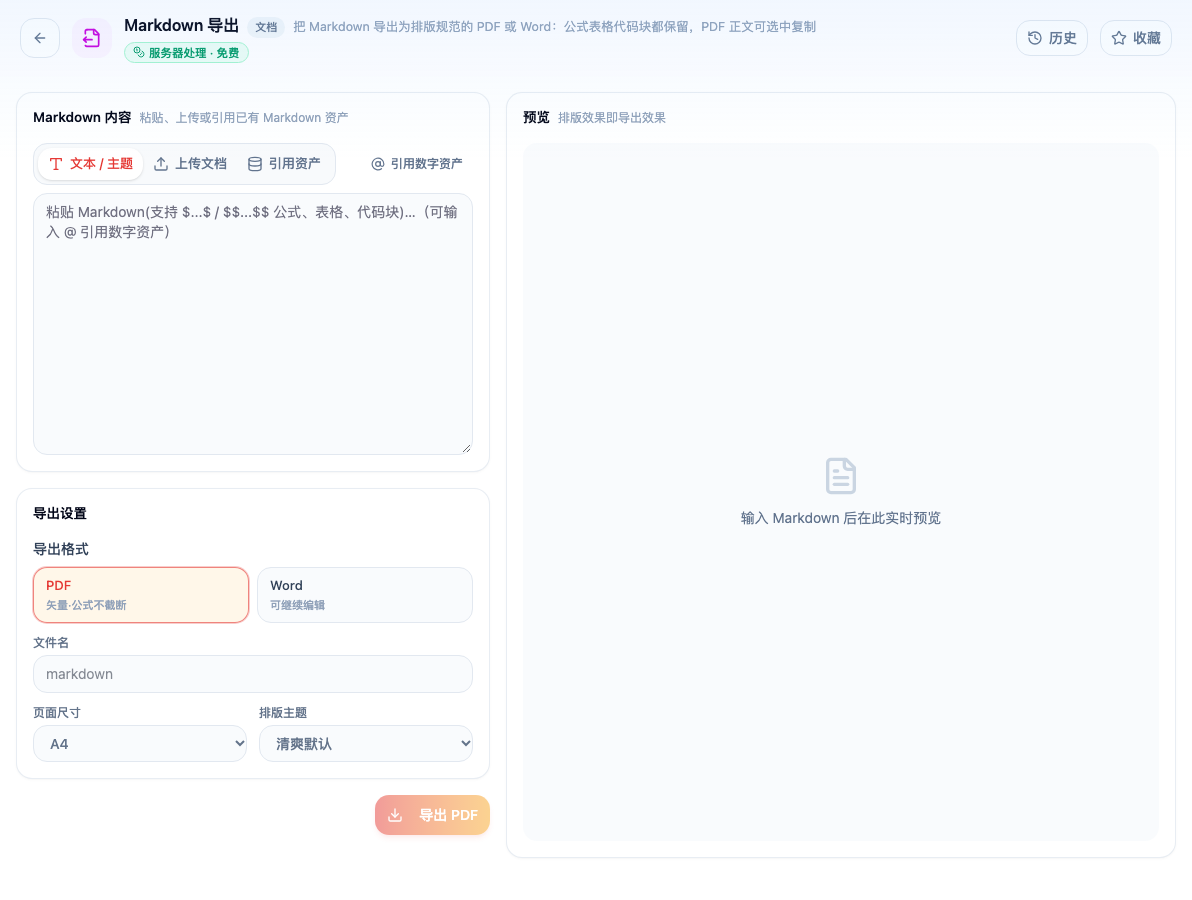Click 引用数字资产 link
Viewport: 1192px width, 900px height.
[x=417, y=164]
